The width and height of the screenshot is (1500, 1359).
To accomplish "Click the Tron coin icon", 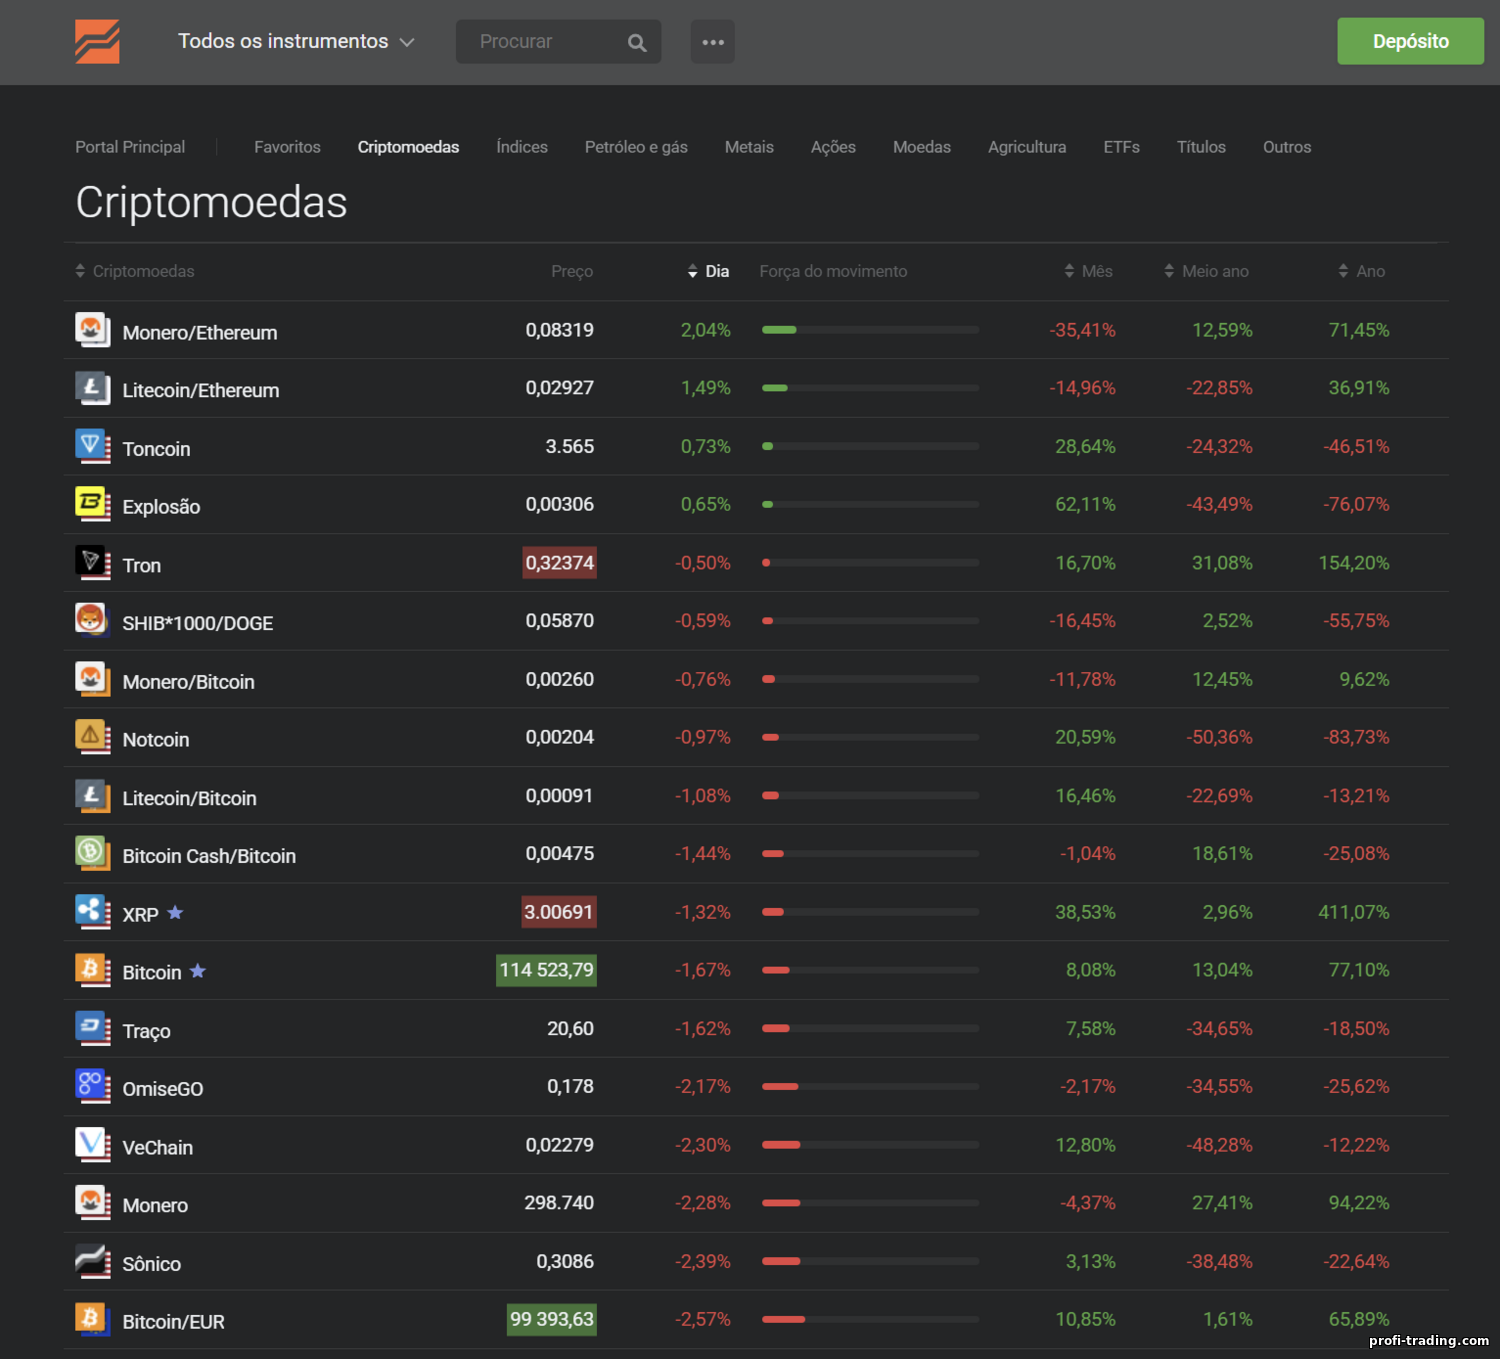I will (x=93, y=562).
